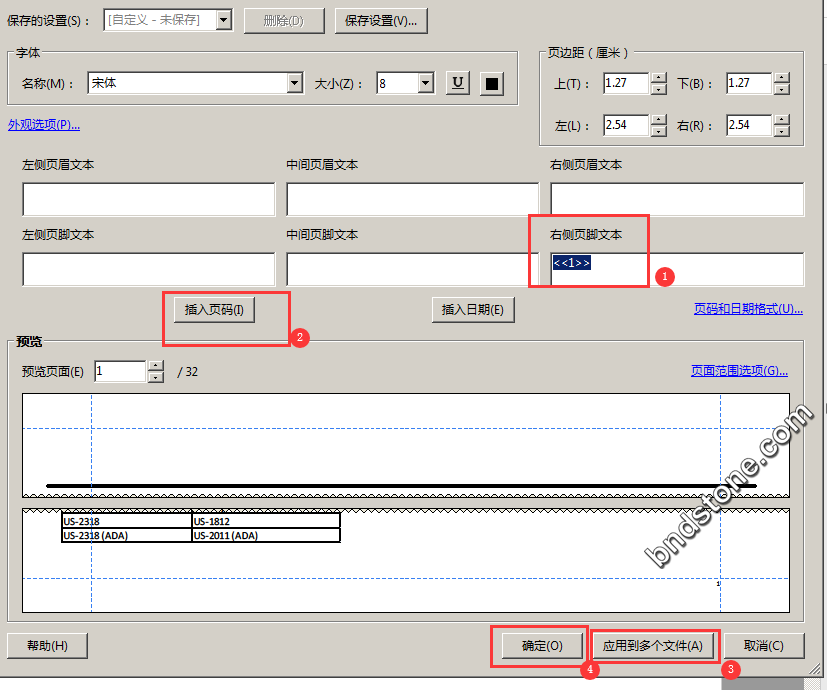Image resolution: width=827 pixels, height=690 pixels.
Task: Decrease bottom margin with down arrow
Action: pyautogui.click(x=781, y=89)
